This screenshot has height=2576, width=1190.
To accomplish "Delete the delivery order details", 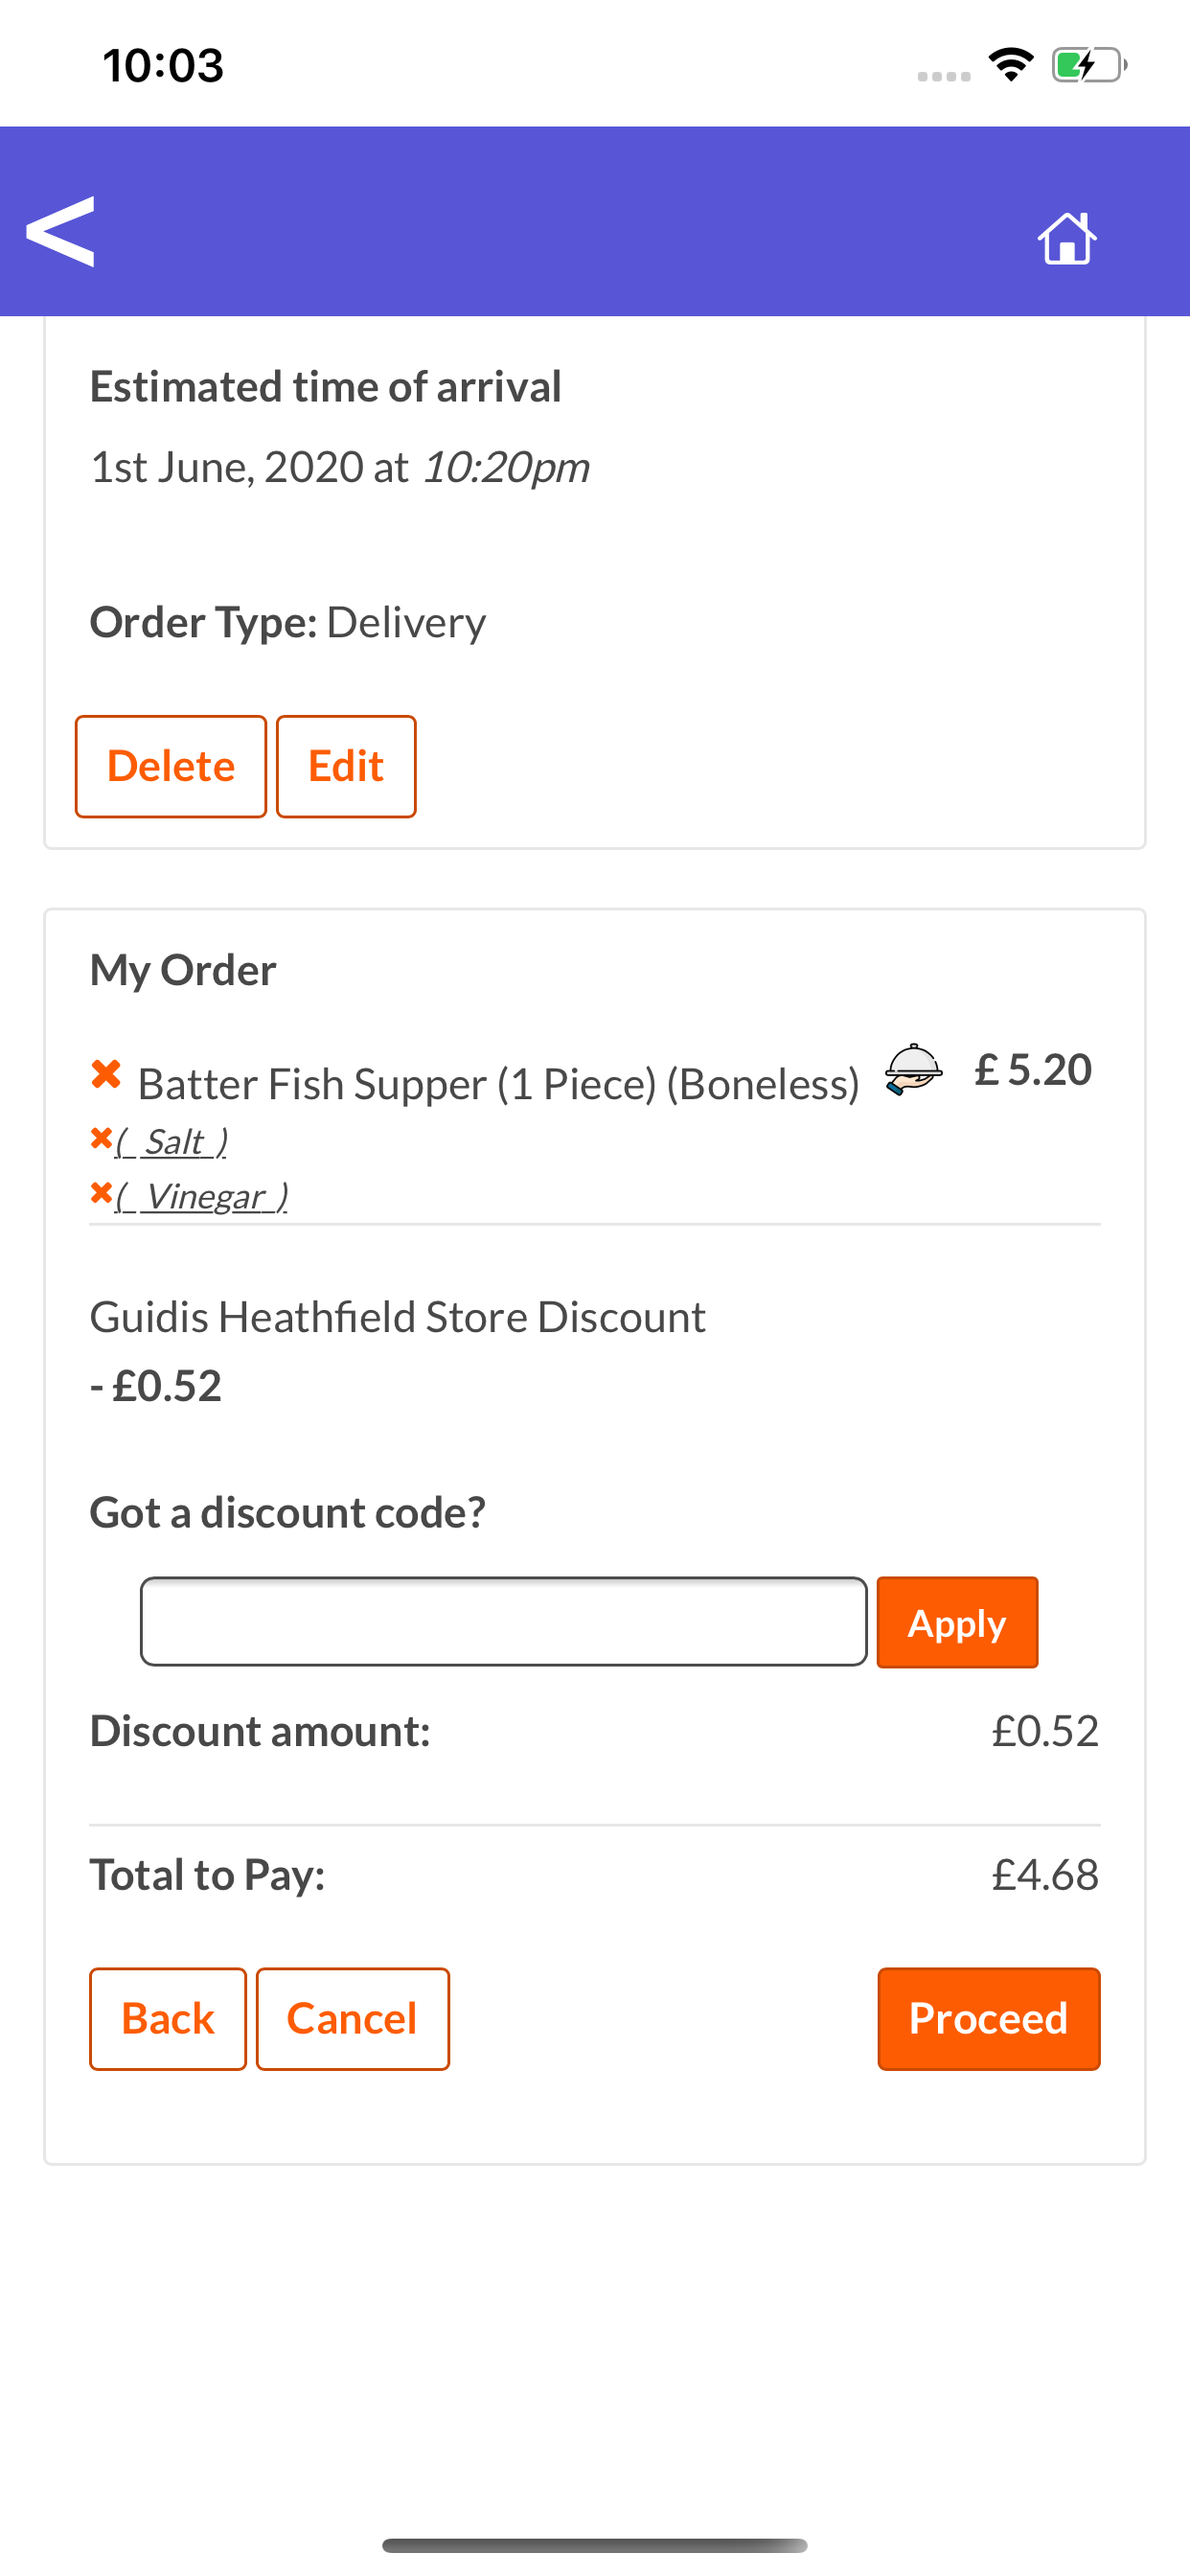I will (171, 767).
